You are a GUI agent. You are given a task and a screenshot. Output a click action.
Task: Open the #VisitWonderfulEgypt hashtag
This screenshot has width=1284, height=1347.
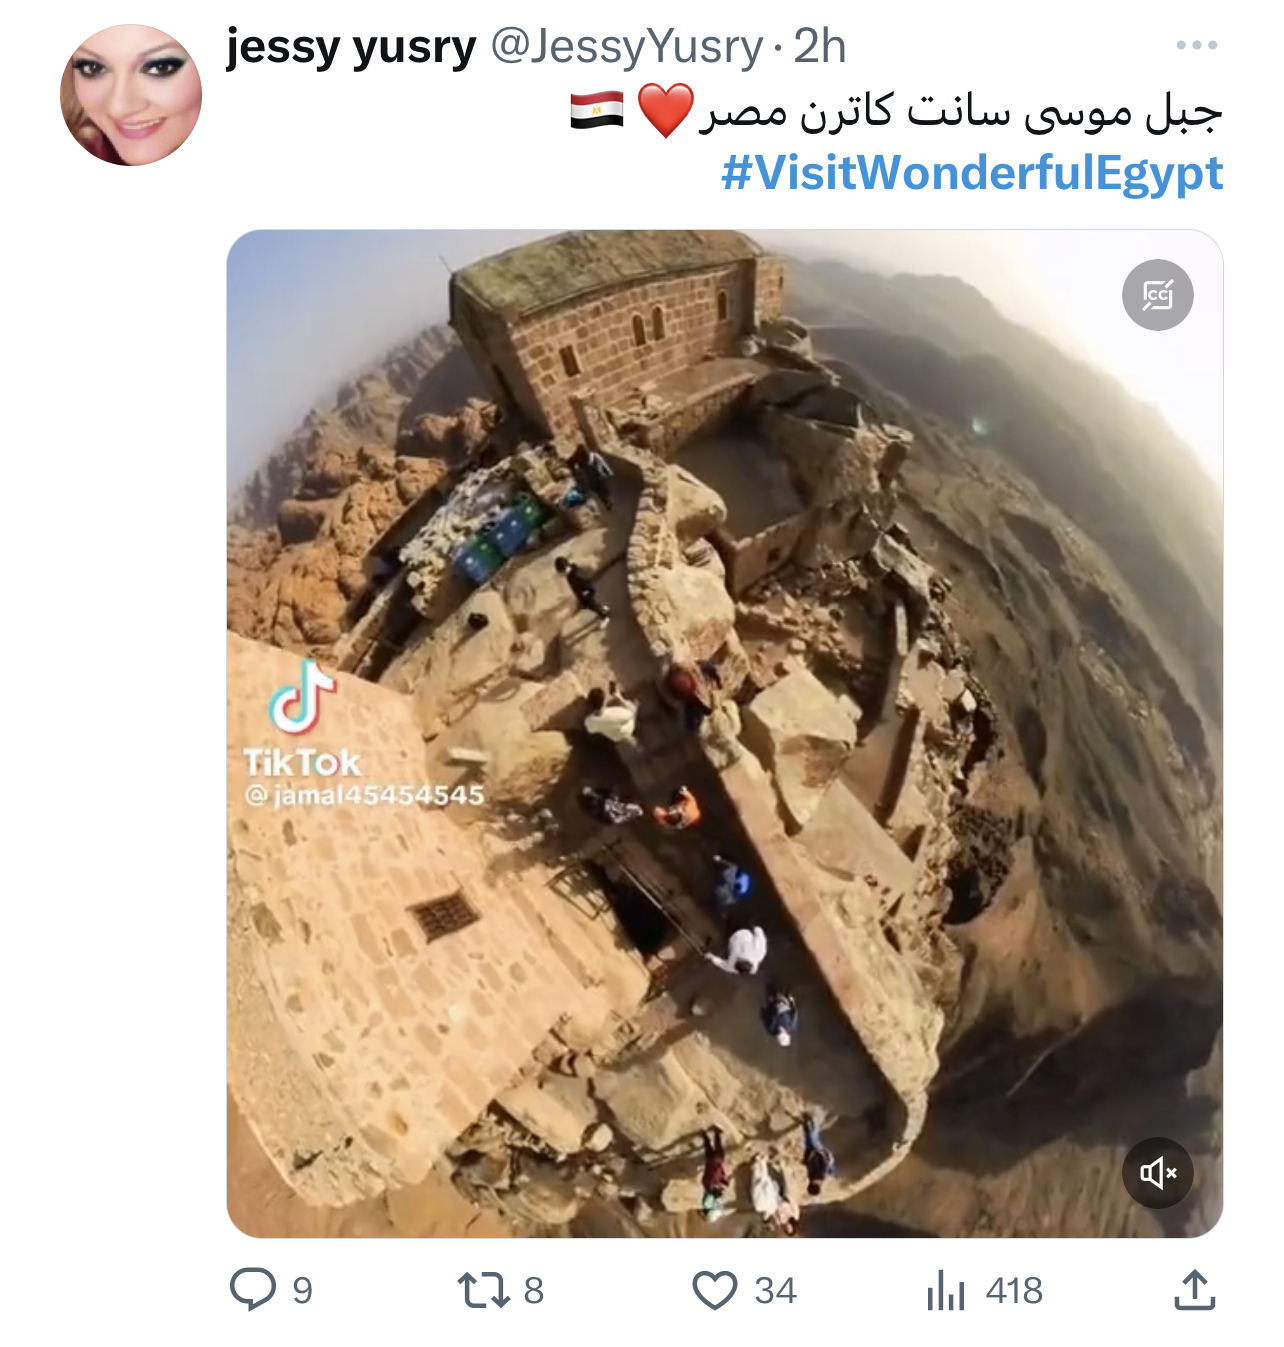click(x=972, y=173)
